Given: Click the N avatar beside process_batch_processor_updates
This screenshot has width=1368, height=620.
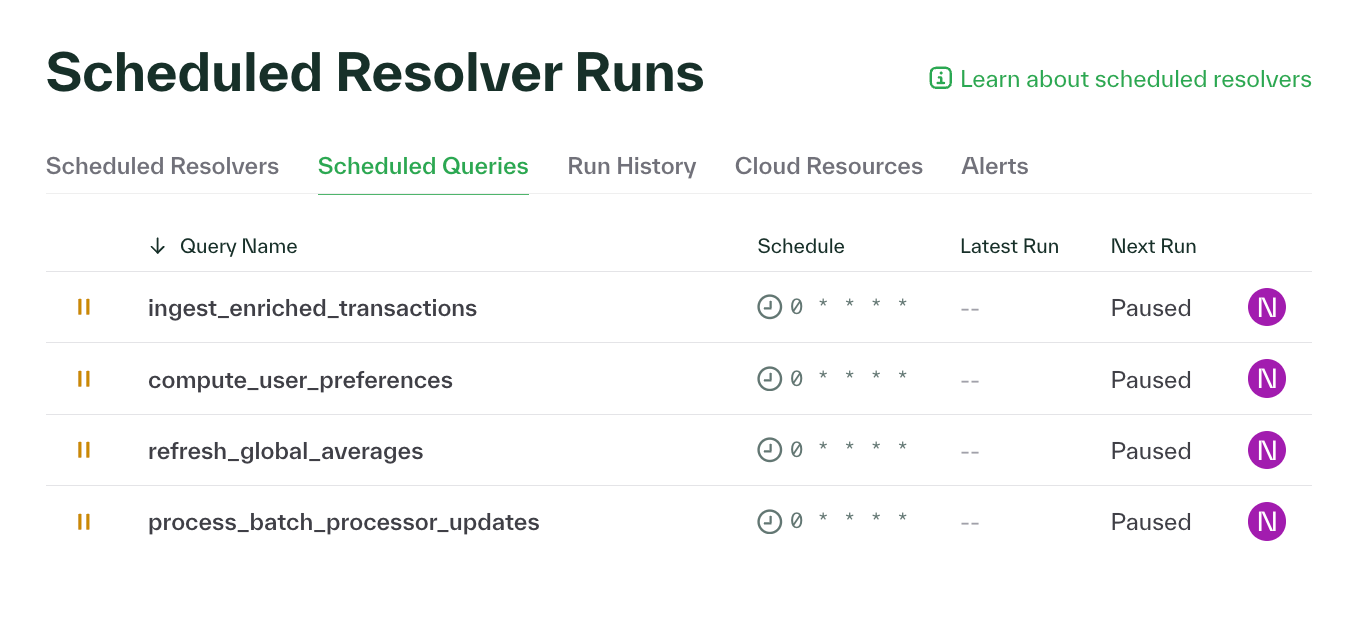Looking at the screenshot, I should point(1266,521).
